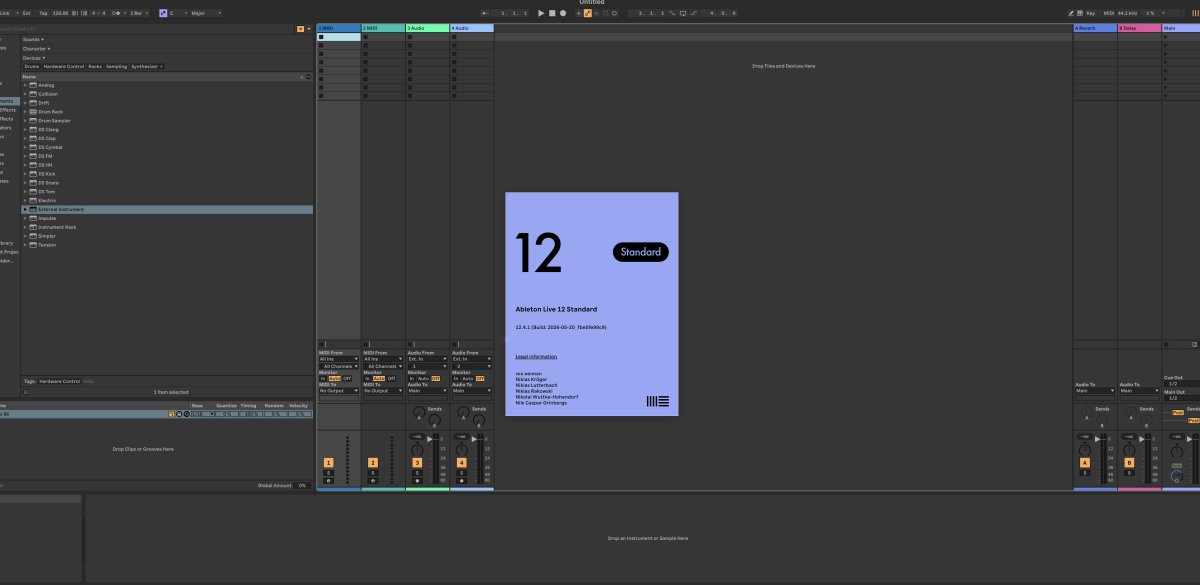Click the Tap tempo button
1200x585 pixels.
click(41, 13)
